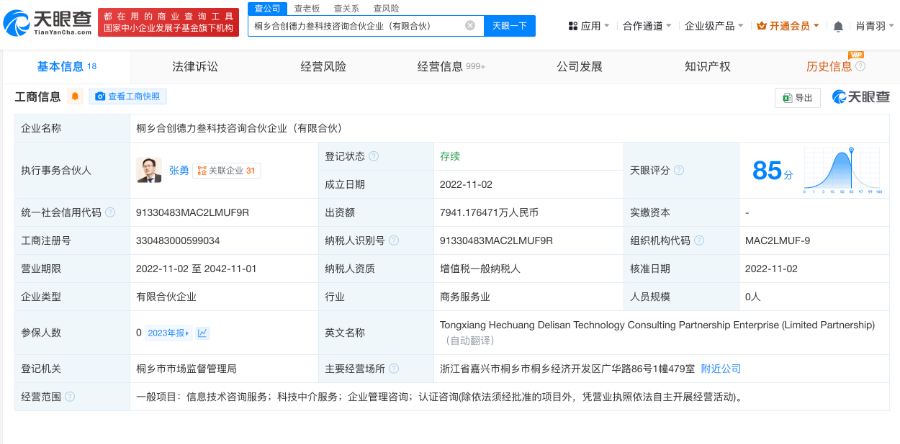This screenshot has width=900, height=444.
Task: Click 查看工商快照 button
Action: coord(128,96)
